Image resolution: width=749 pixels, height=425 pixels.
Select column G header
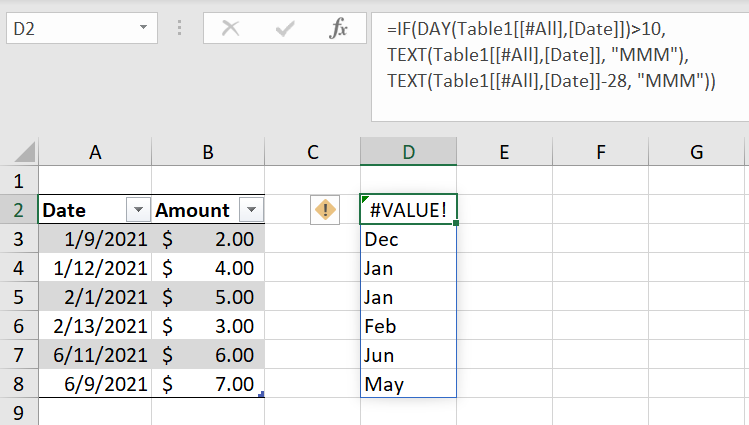(696, 152)
